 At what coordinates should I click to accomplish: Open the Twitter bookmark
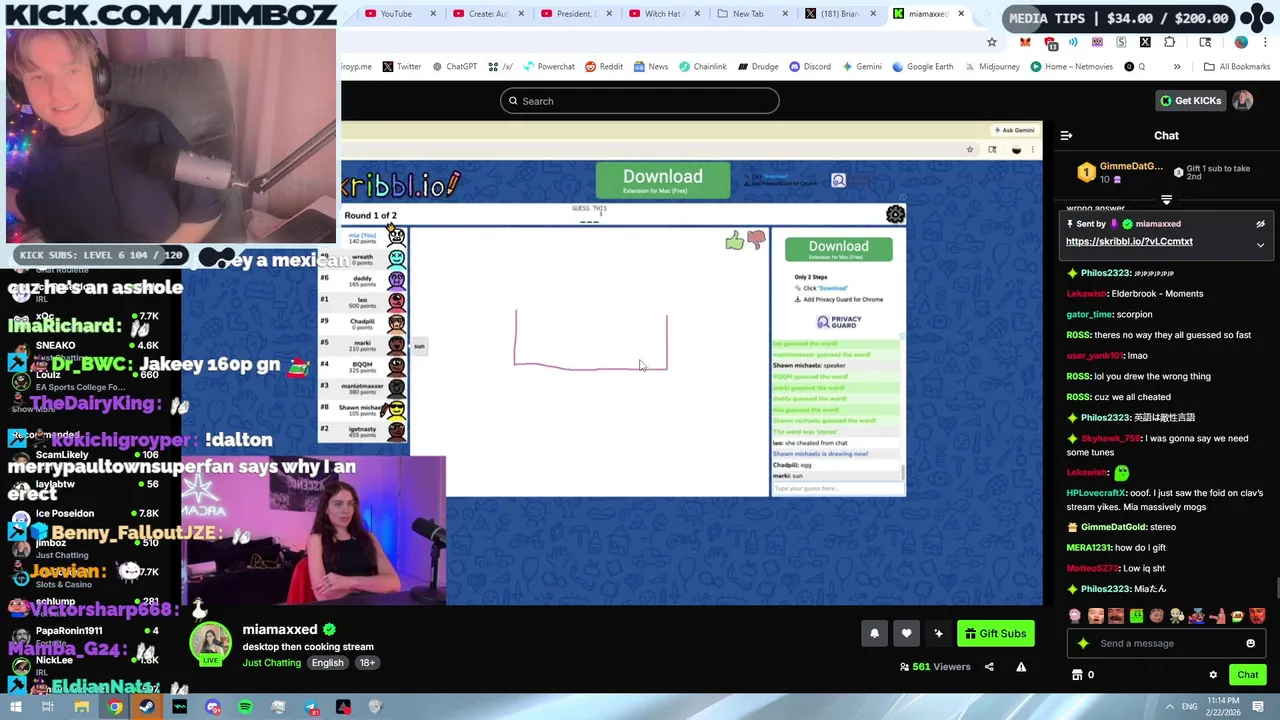pyautogui.click(x=401, y=67)
